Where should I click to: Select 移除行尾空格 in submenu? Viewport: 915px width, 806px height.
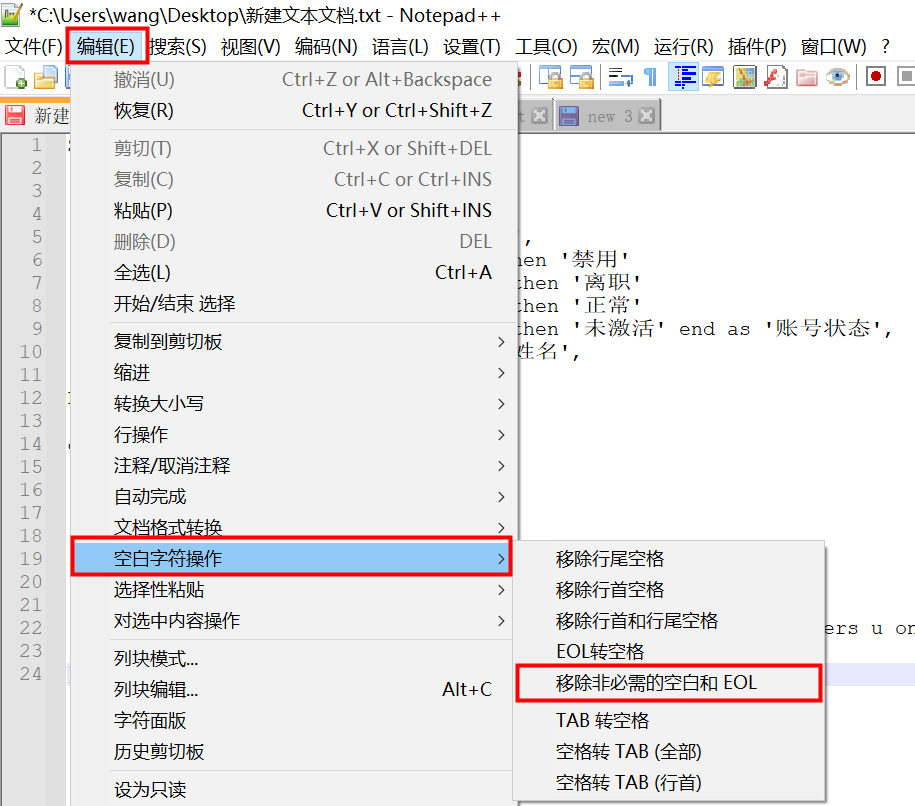tap(669, 559)
